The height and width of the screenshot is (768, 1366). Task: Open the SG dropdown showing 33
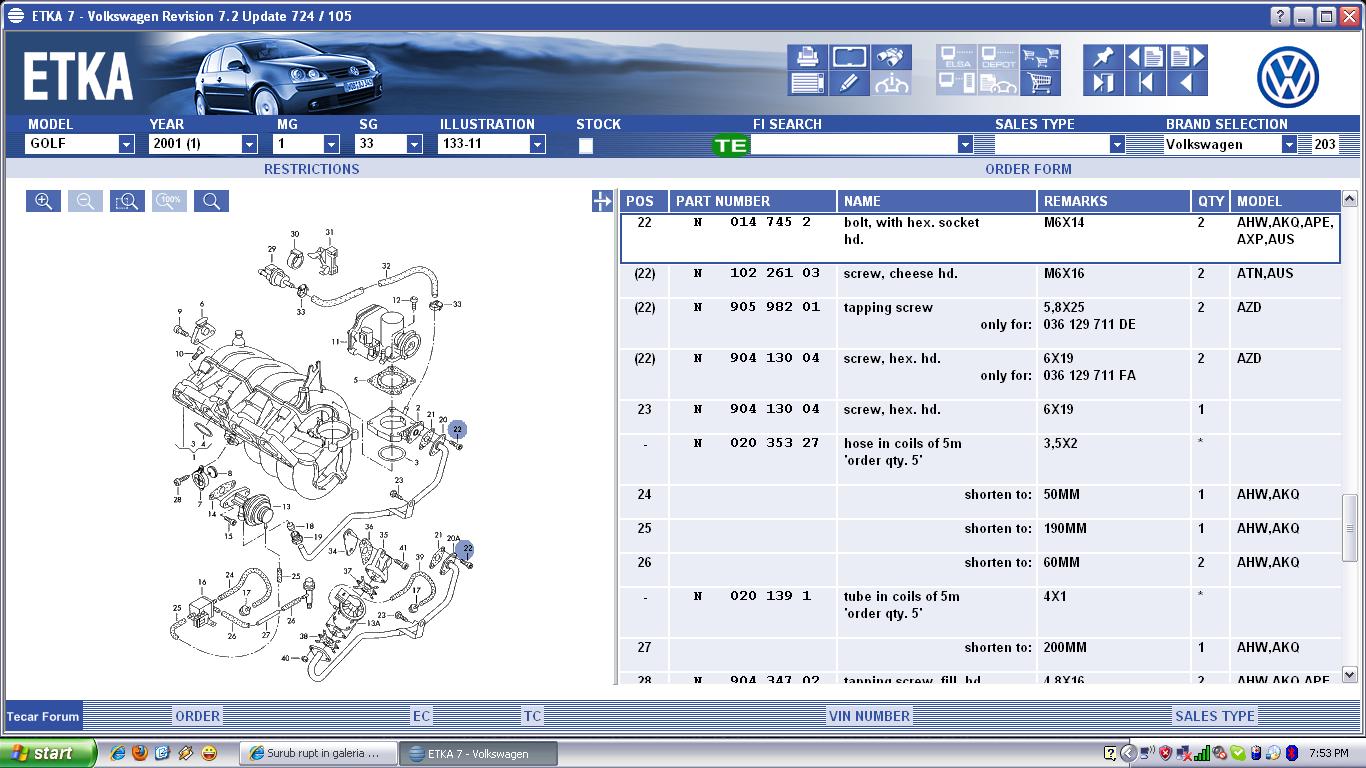coord(414,144)
